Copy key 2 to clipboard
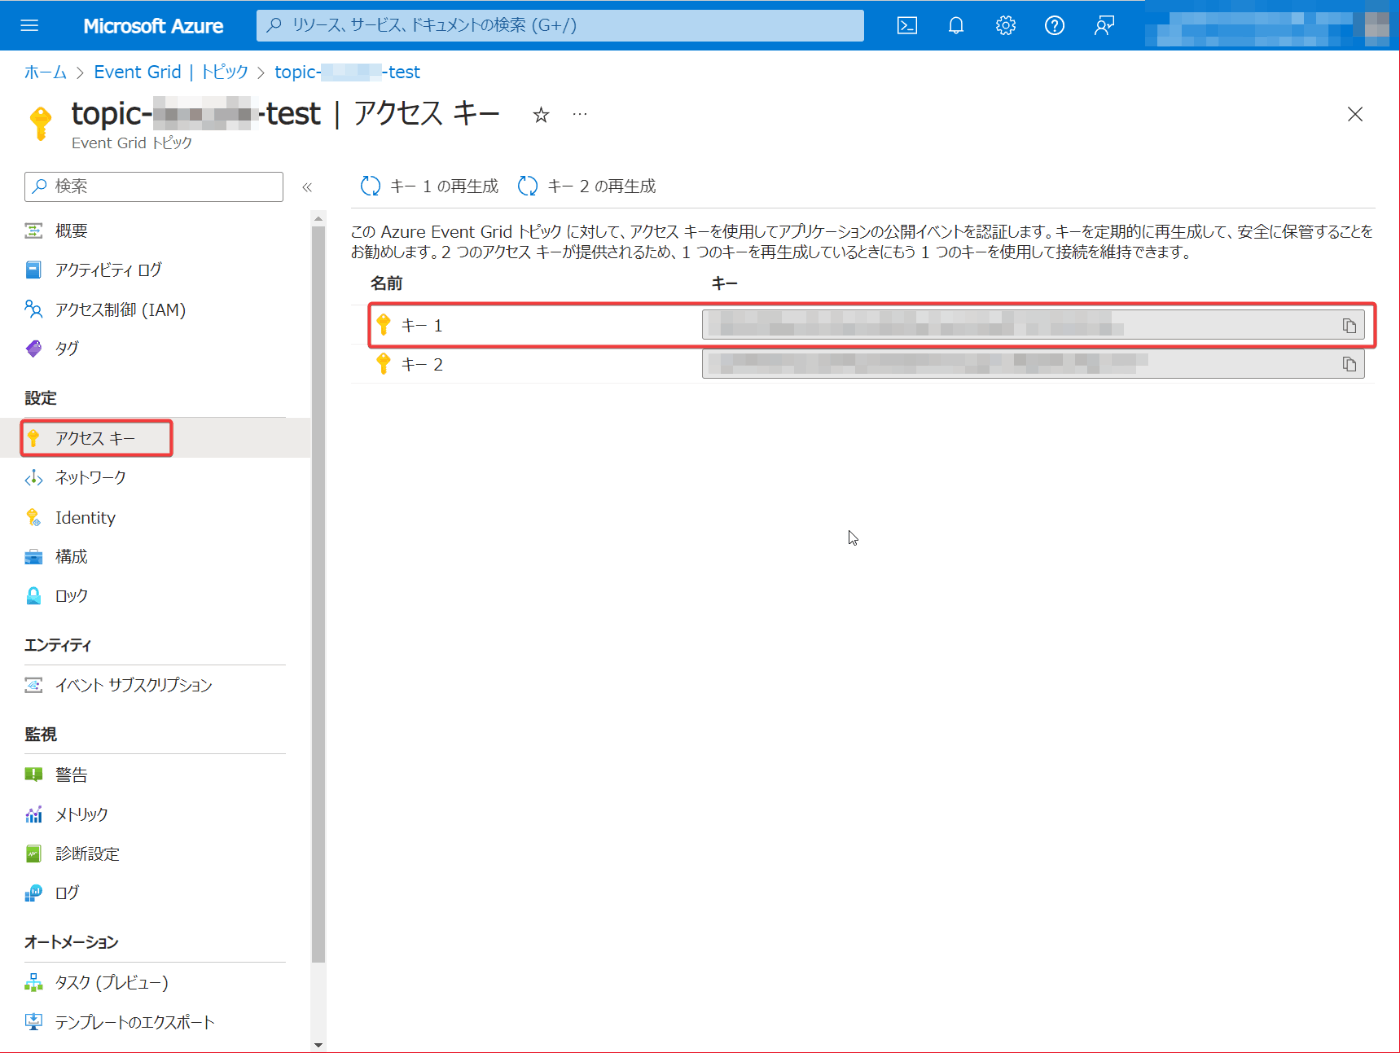This screenshot has height=1053, width=1400. [1349, 364]
